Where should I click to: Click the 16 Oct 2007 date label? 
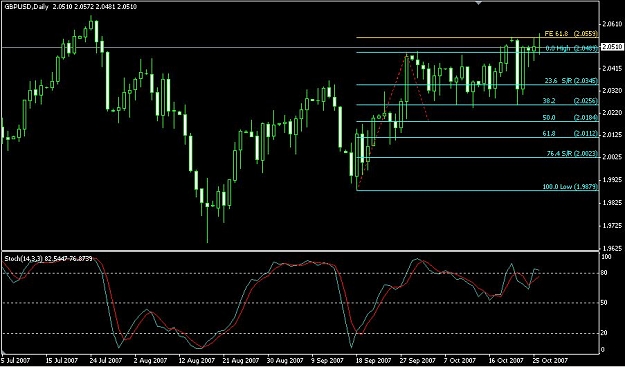pos(505,360)
